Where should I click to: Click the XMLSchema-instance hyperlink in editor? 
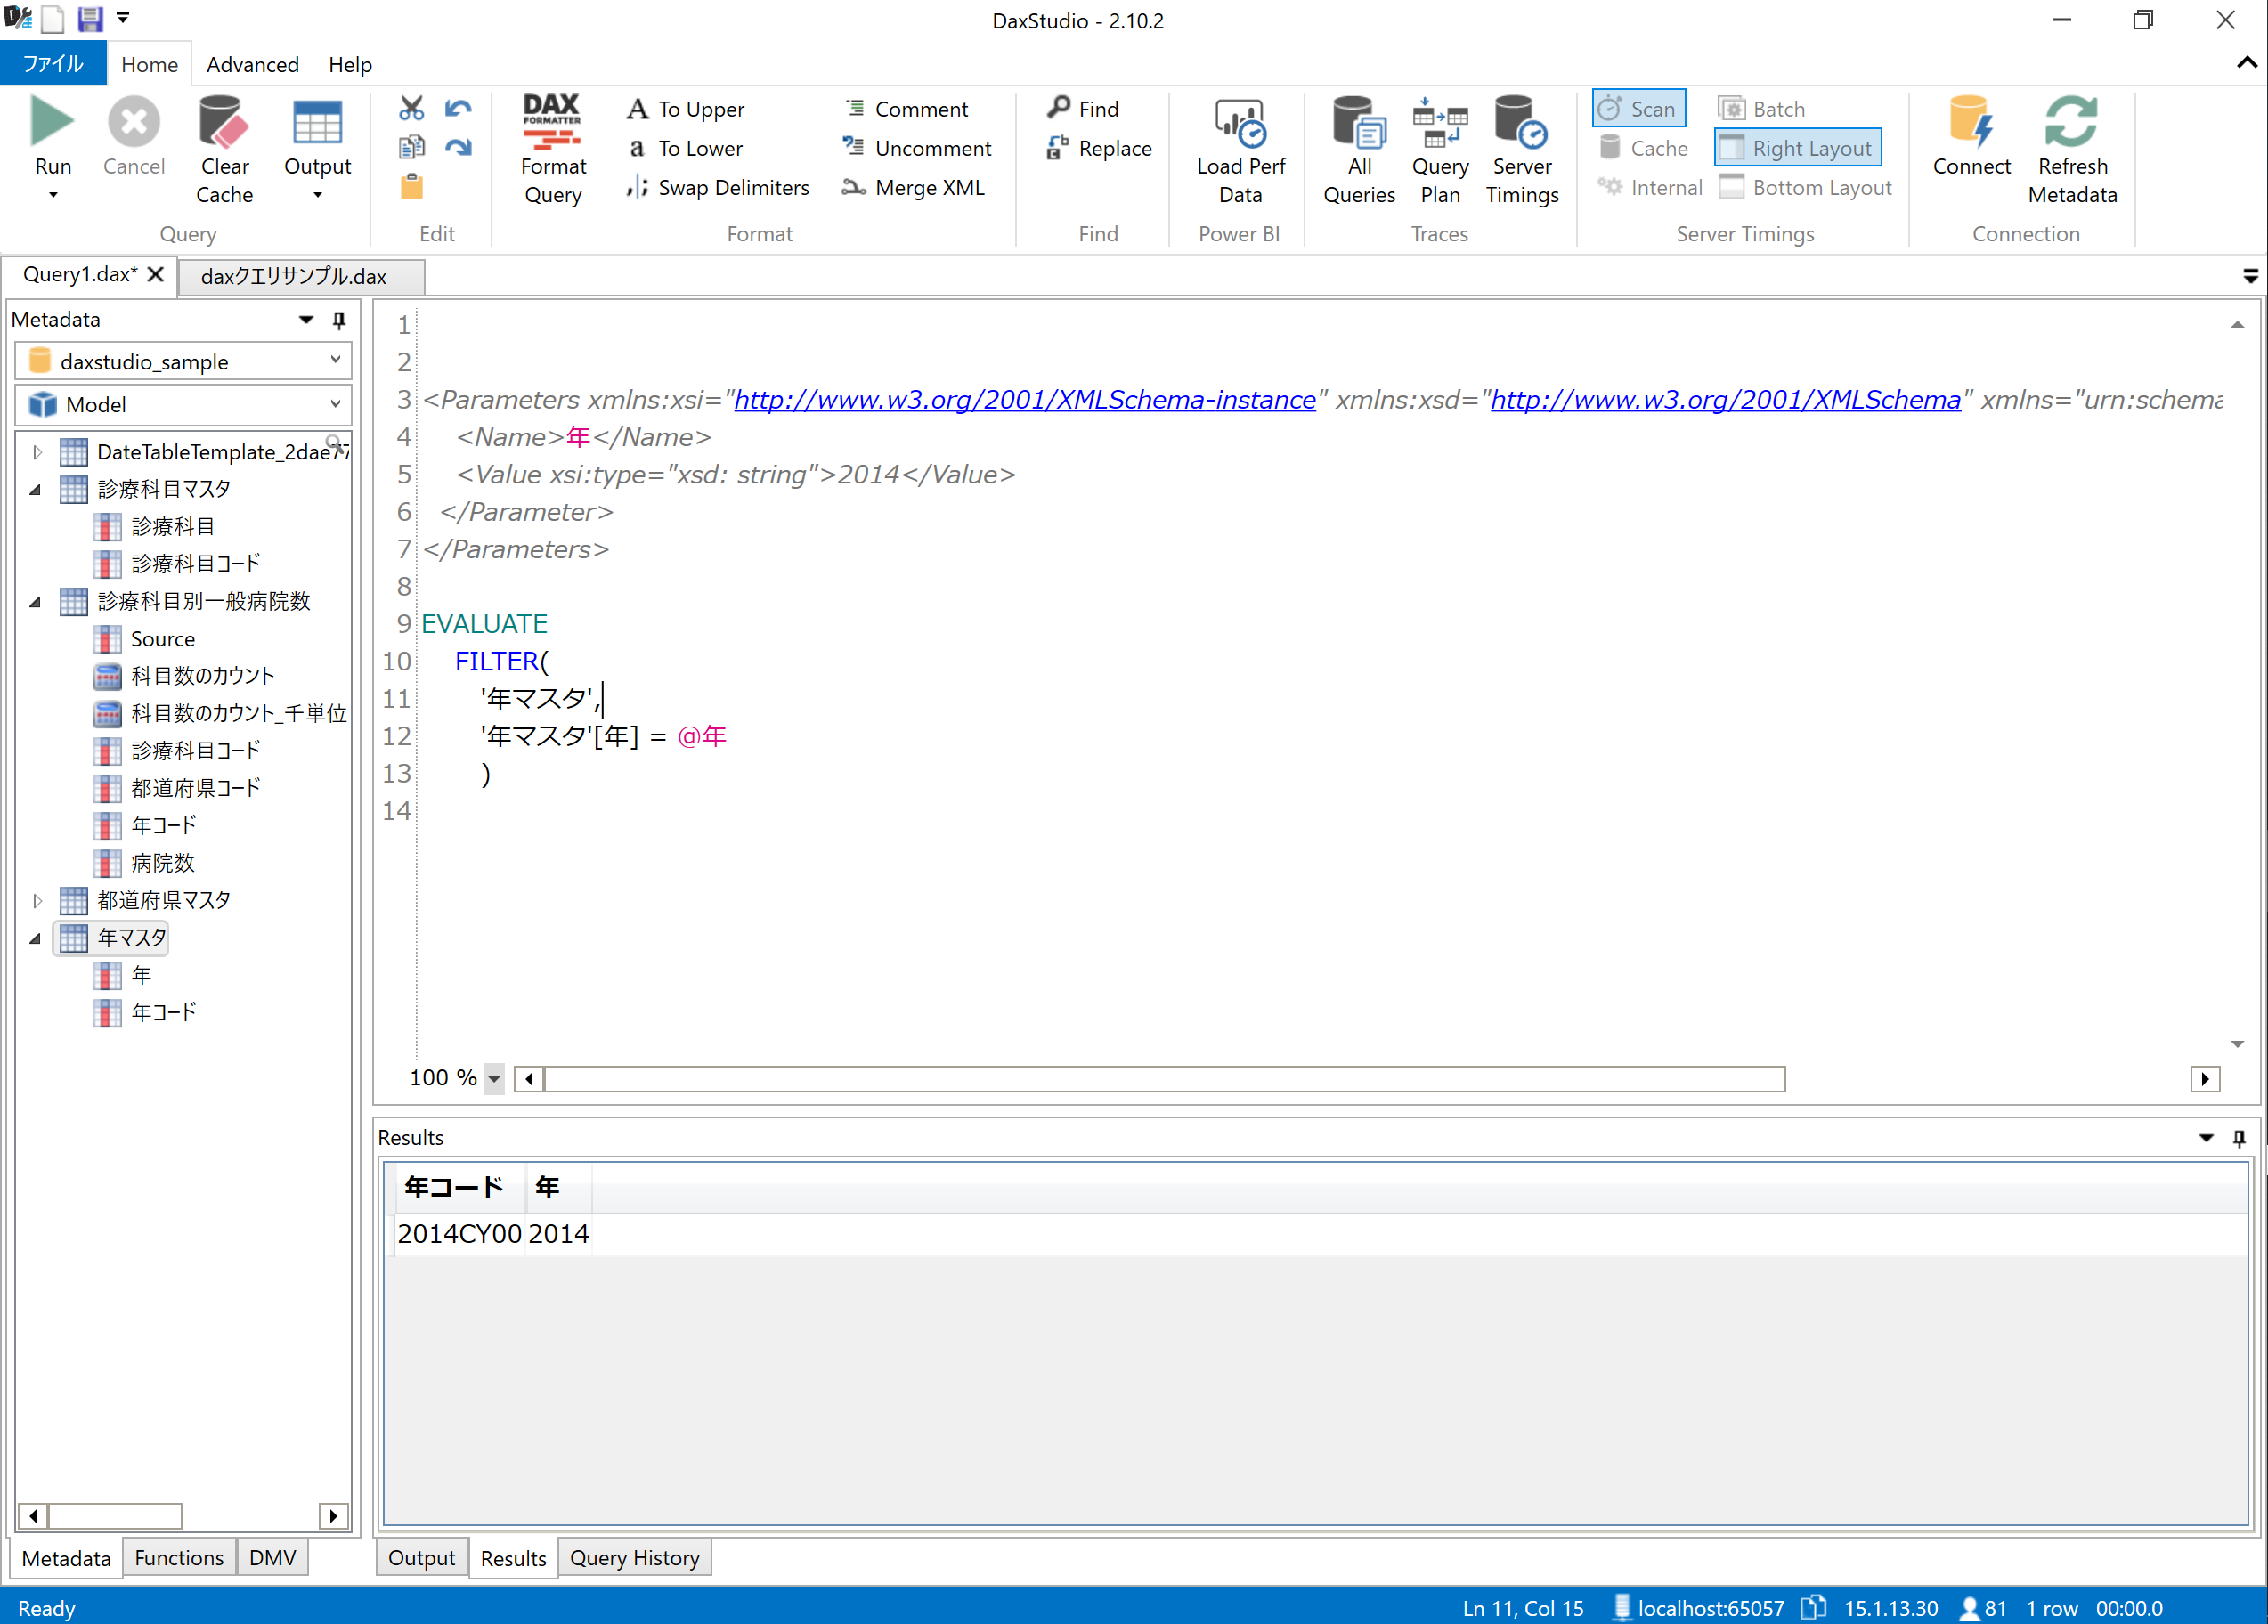coord(1024,399)
